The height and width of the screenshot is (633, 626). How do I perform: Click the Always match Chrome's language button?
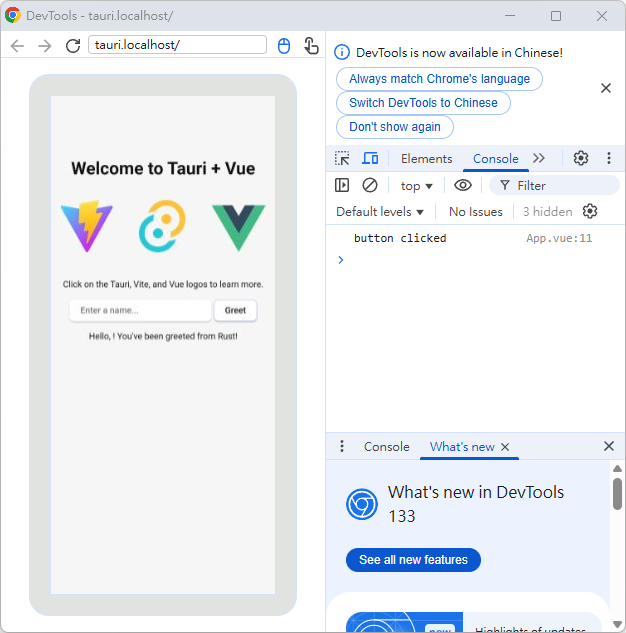[439, 79]
